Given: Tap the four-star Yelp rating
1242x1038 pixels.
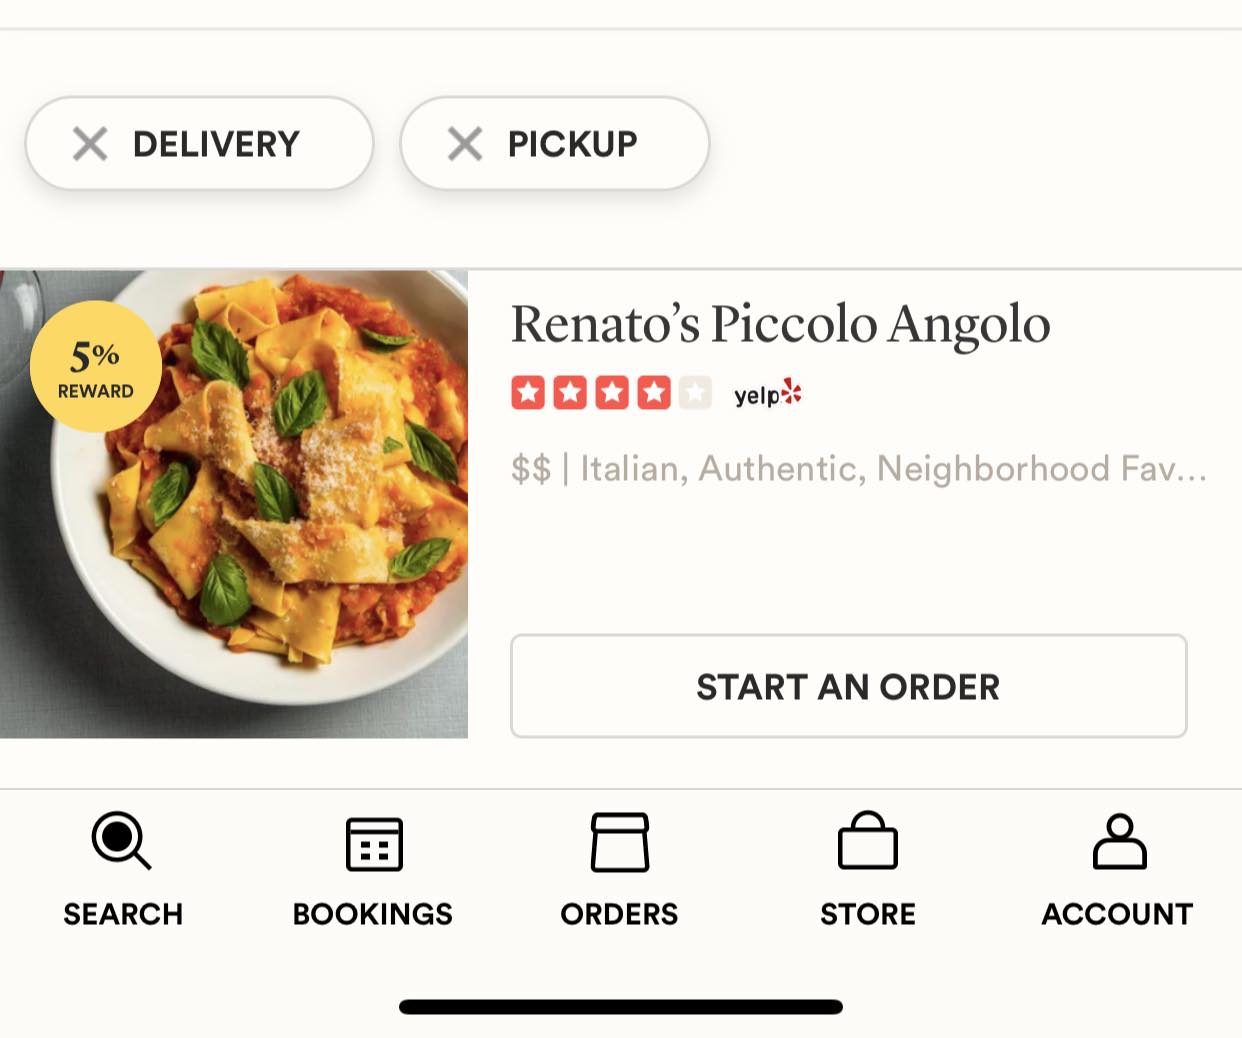Looking at the screenshot, I should [611, 393].
